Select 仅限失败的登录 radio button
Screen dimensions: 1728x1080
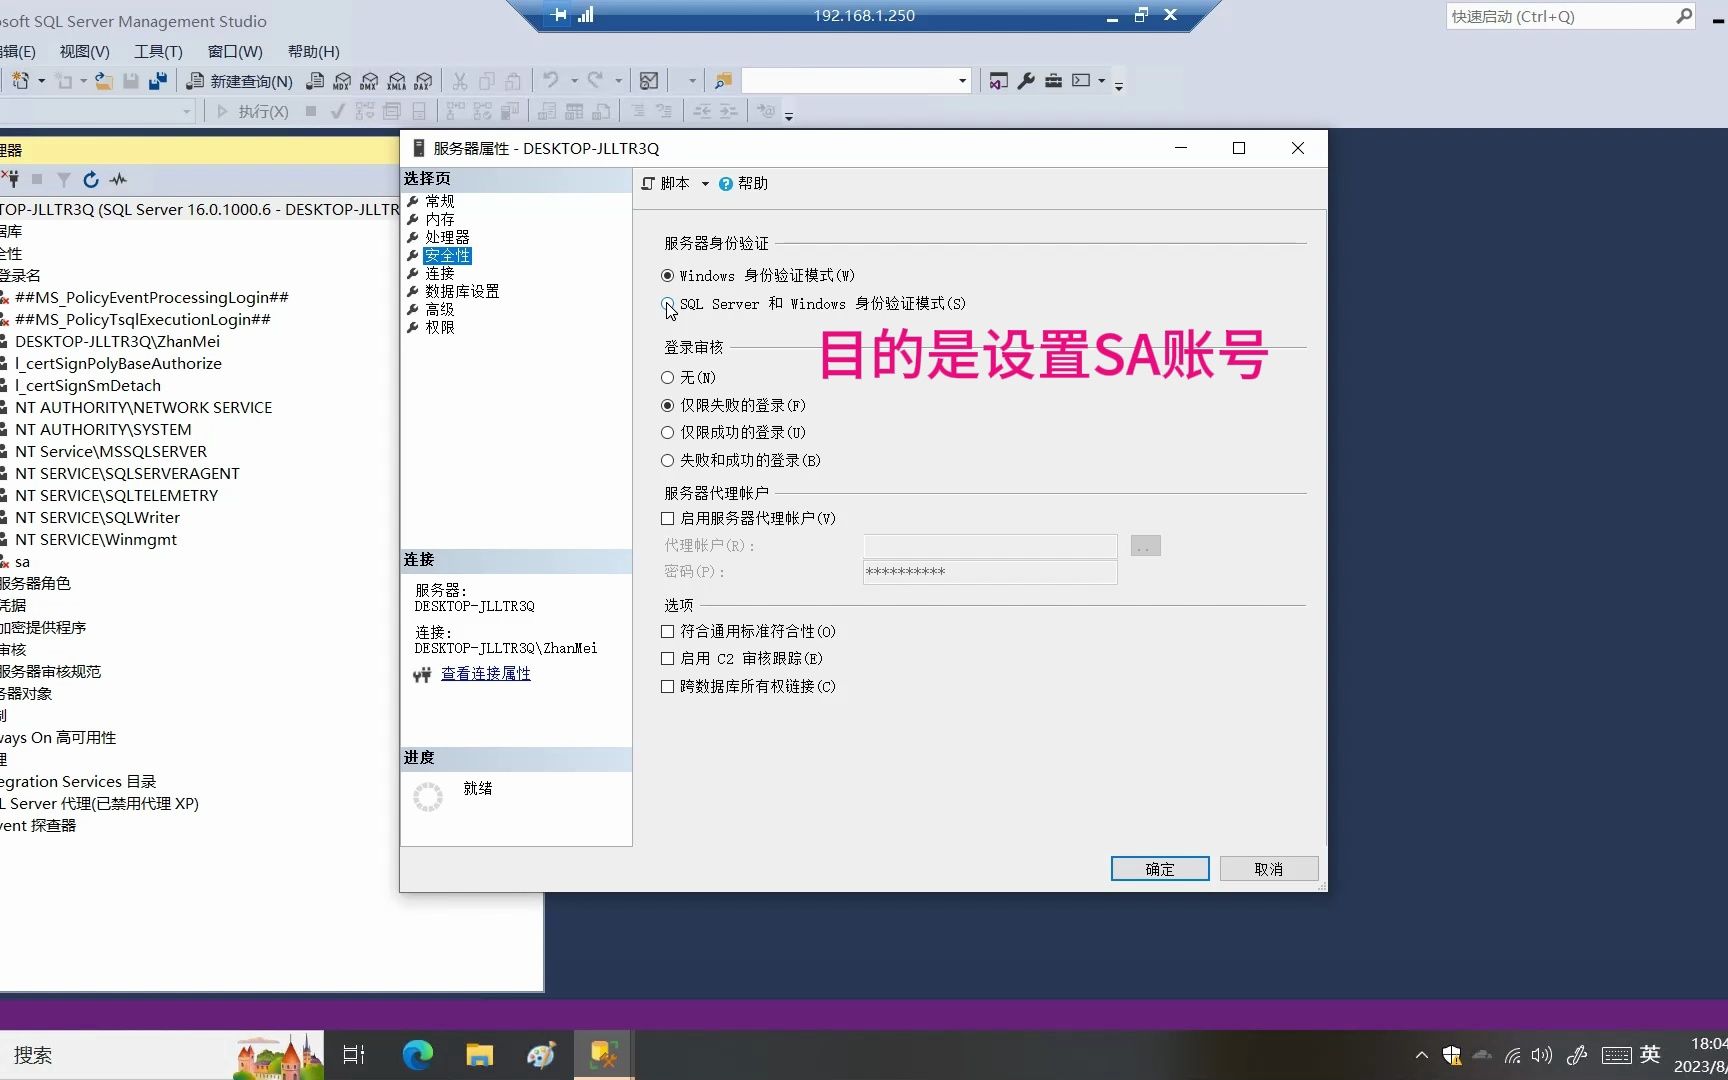click(667, 405)
